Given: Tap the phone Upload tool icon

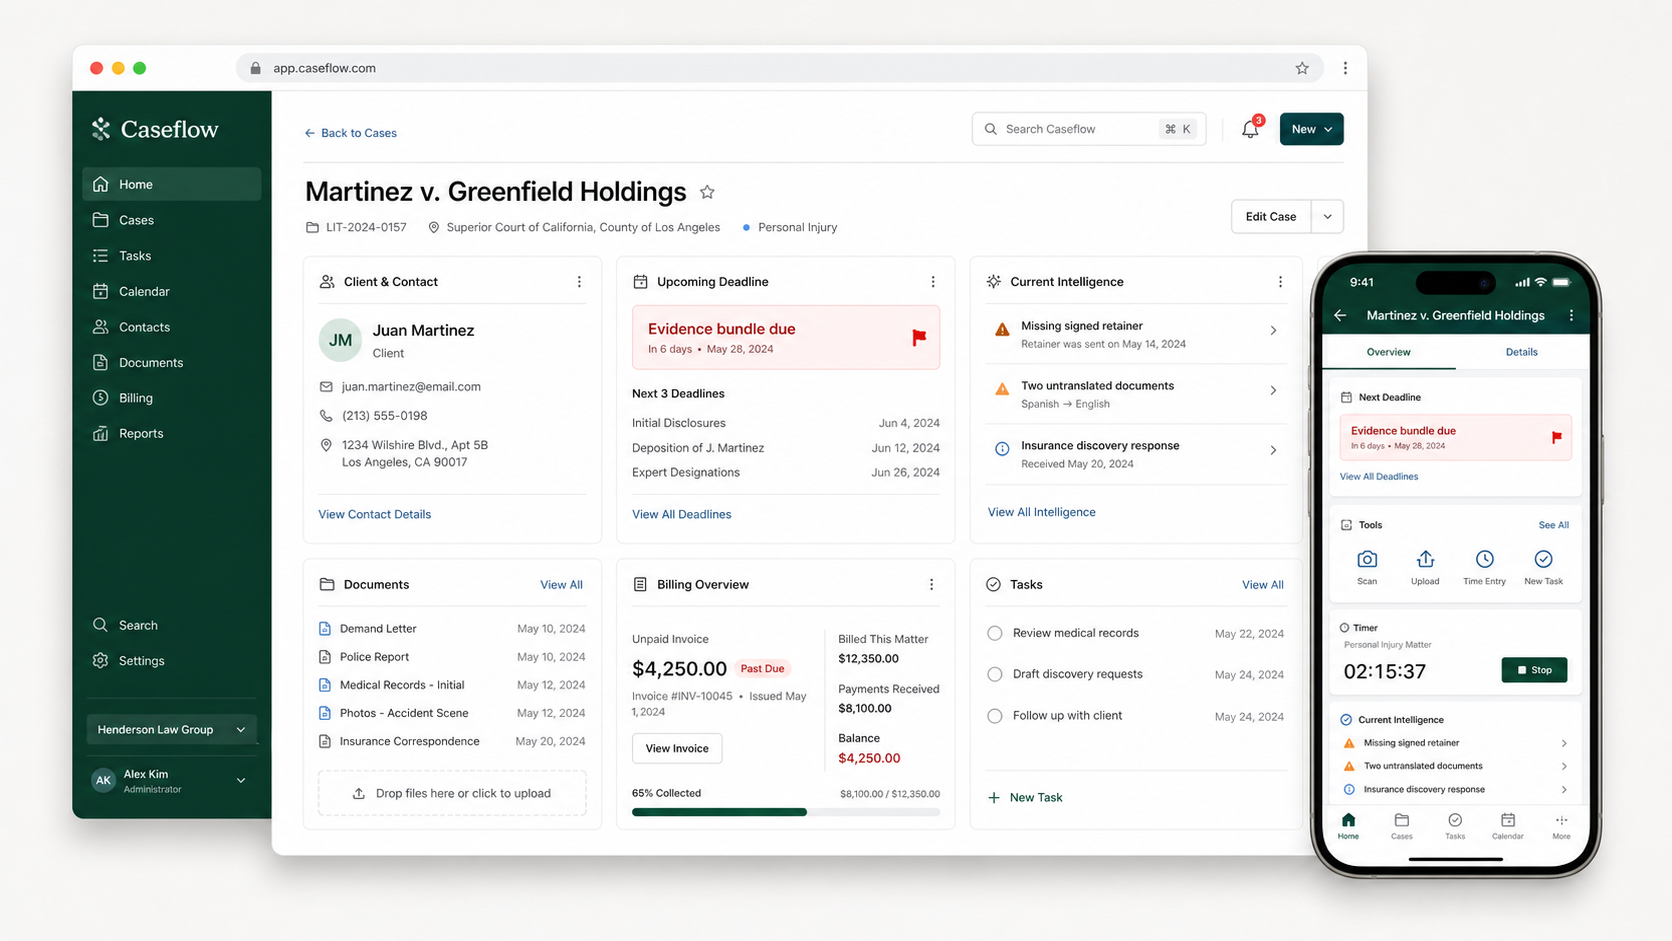Looking at the screenshot, I should [x=1425, y=560].
